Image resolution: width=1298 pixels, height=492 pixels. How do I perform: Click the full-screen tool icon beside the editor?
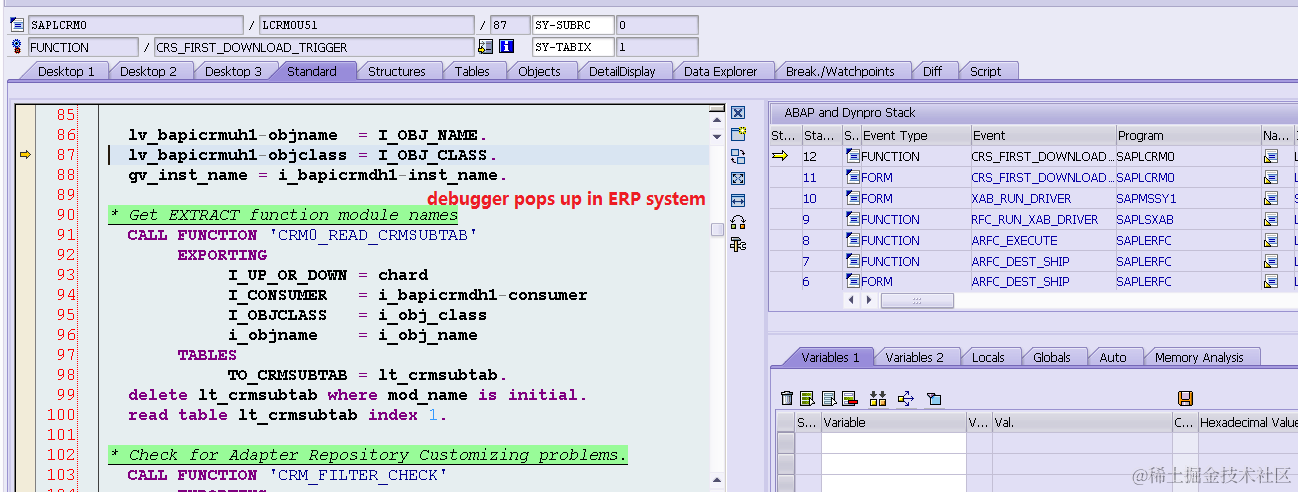738,178
